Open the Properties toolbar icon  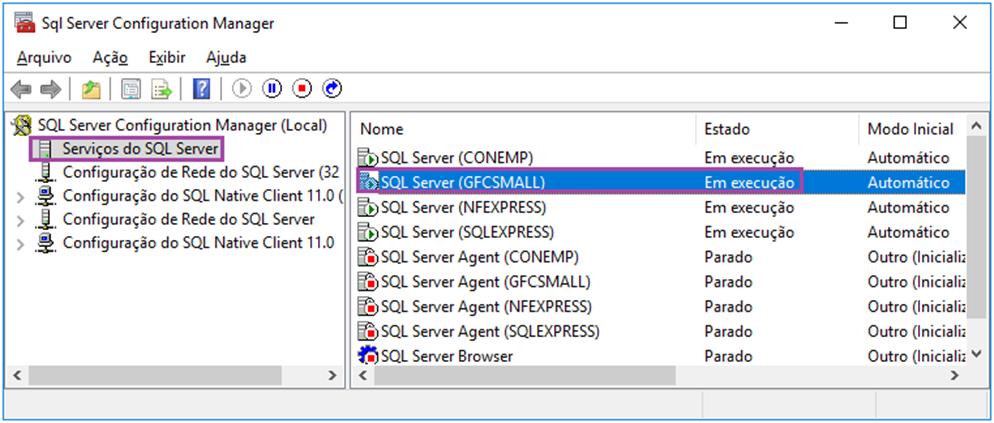pos(131,89)
